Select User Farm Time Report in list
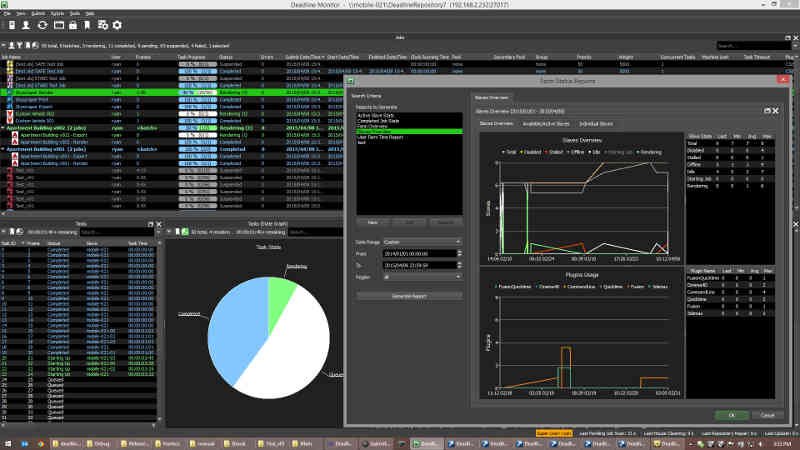 382,135
